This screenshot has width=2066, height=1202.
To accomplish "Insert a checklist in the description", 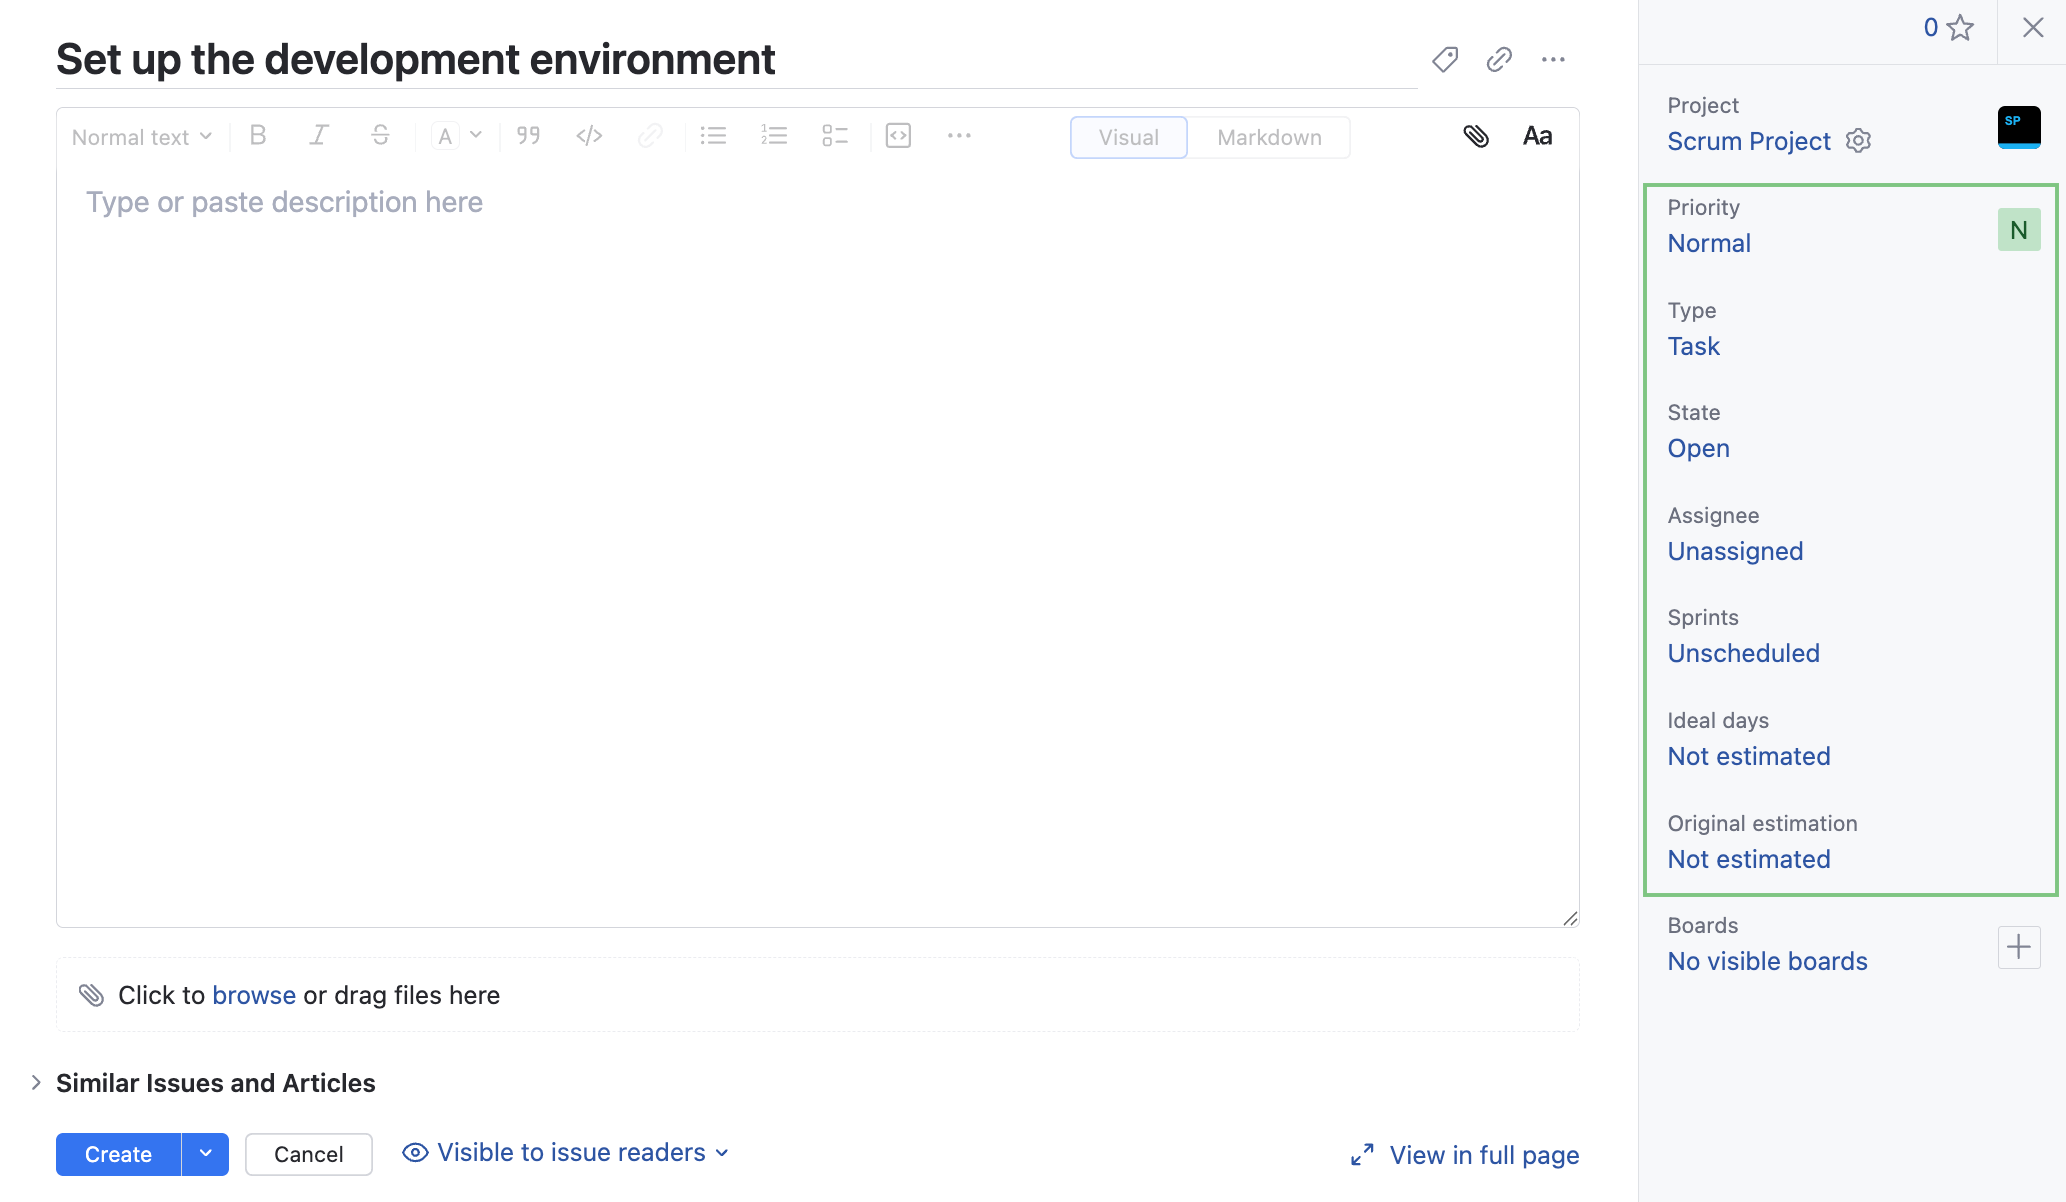I will pos(835,136).
